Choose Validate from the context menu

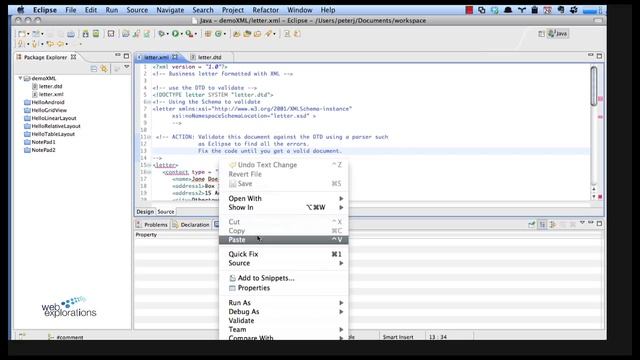[x=284, y=320]
